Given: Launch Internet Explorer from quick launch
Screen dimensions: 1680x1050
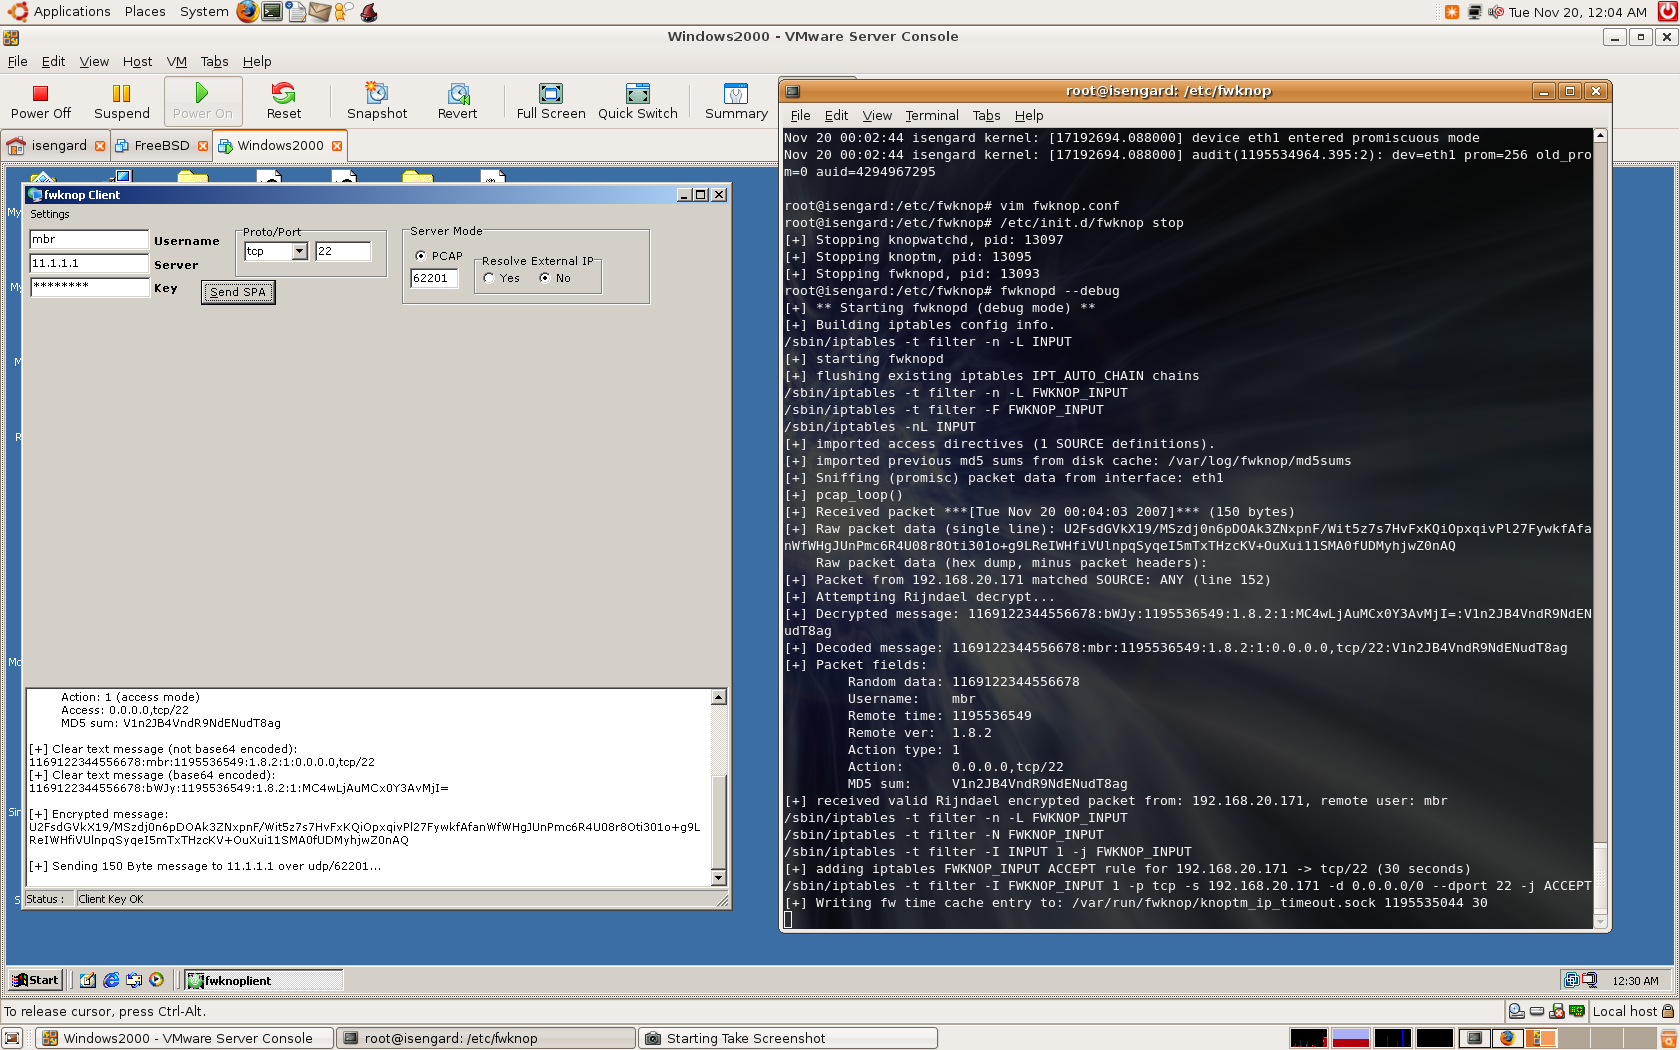Looking at the screenshot, I should click(x=111, y=980).
